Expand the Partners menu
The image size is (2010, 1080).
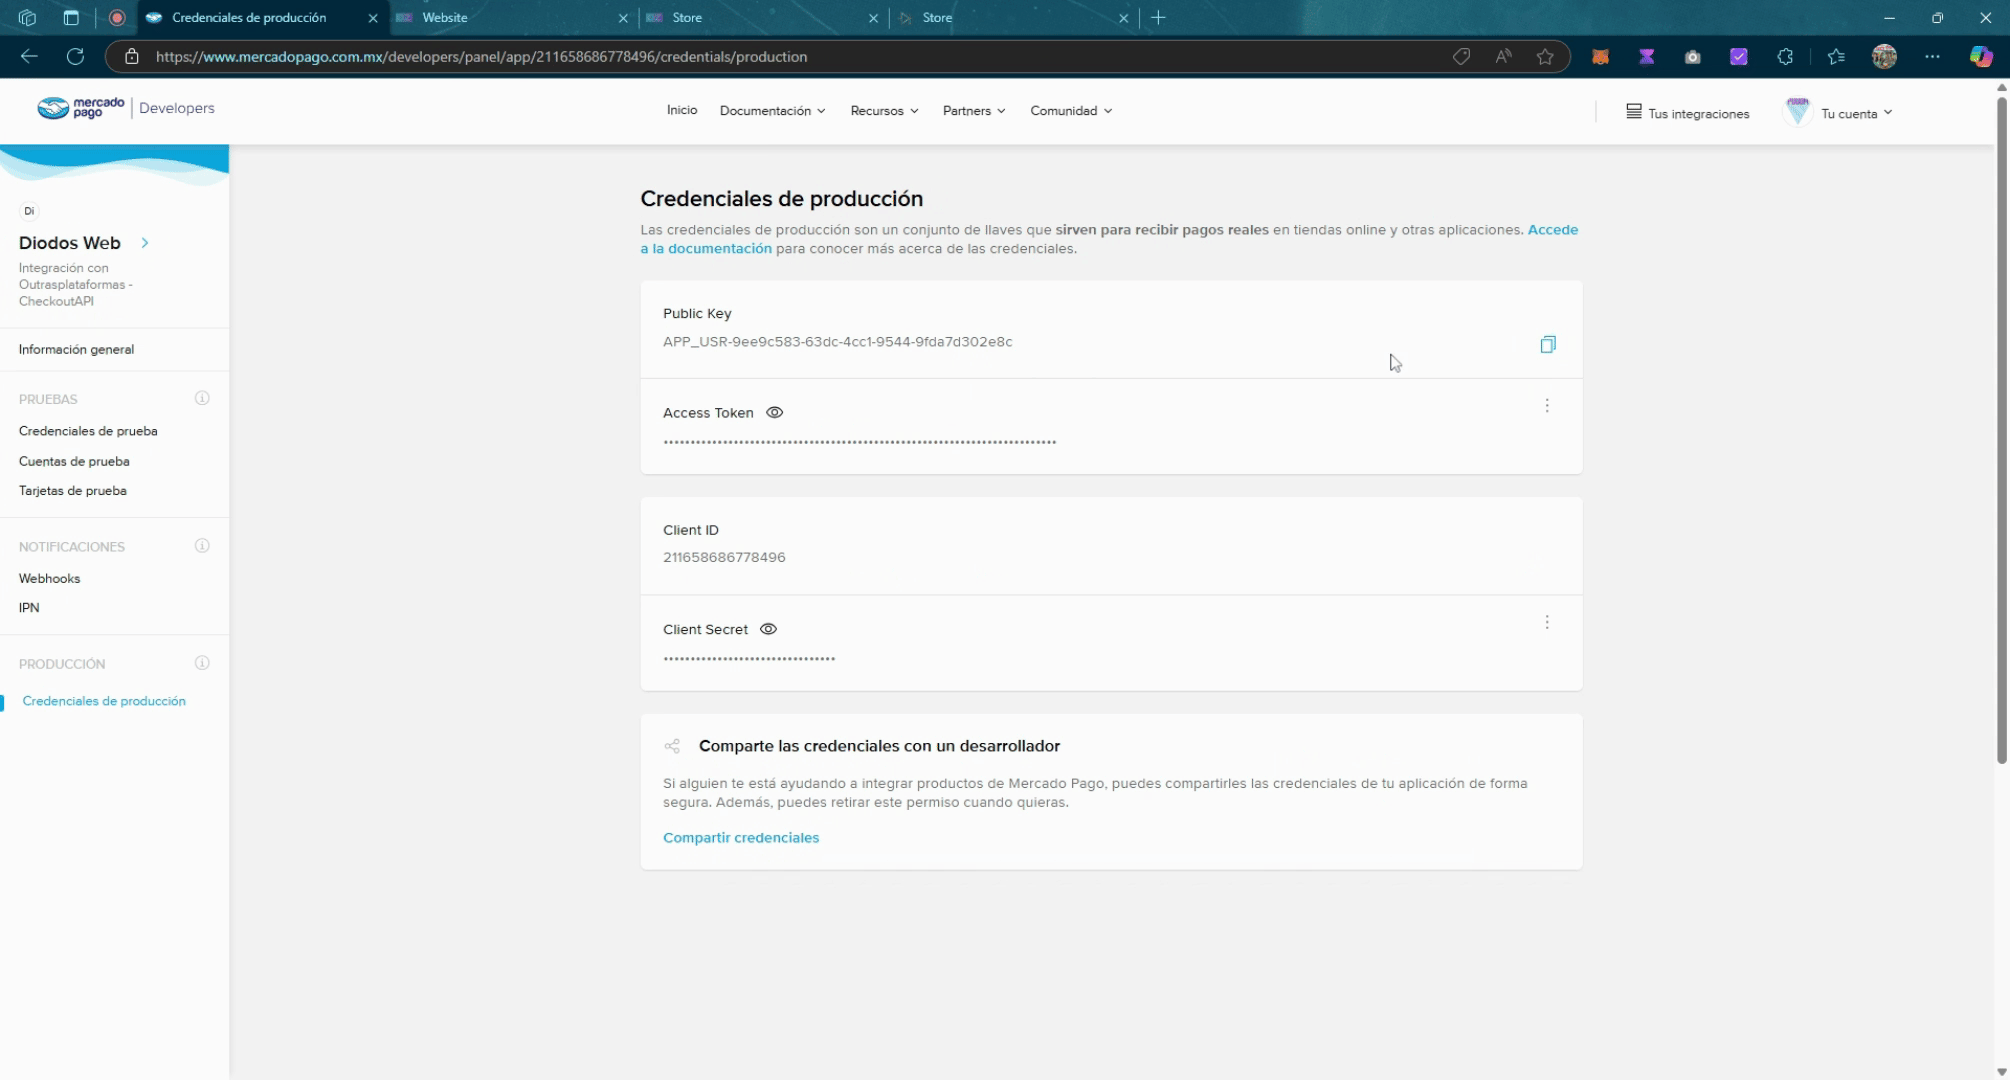point(974,111)
